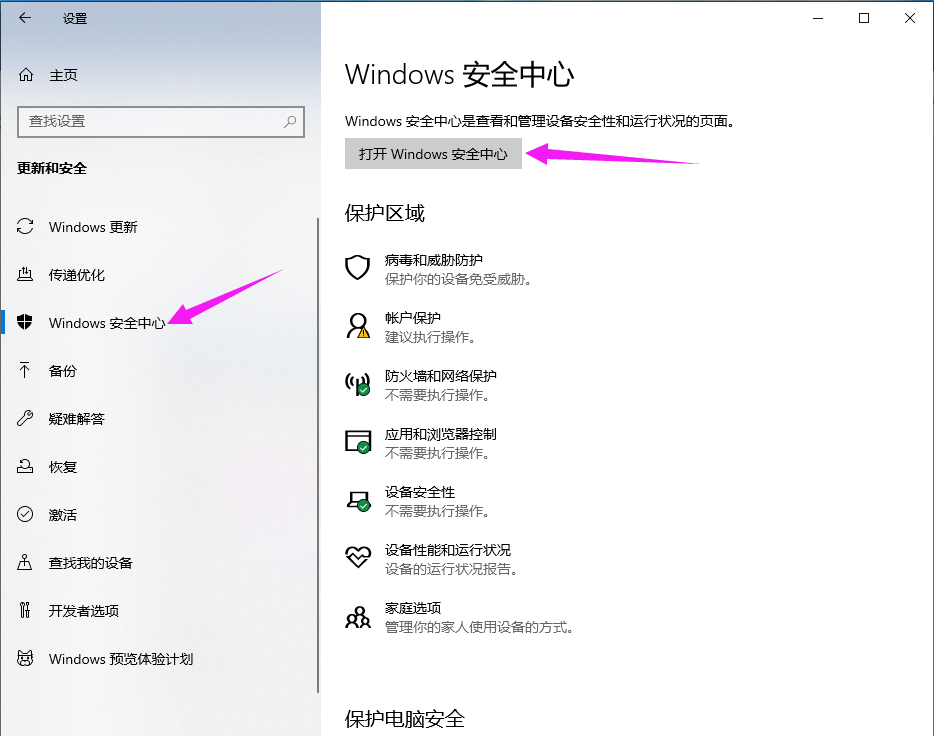
Task: Click the 更新和安全 section label
Action: [52, 169]
